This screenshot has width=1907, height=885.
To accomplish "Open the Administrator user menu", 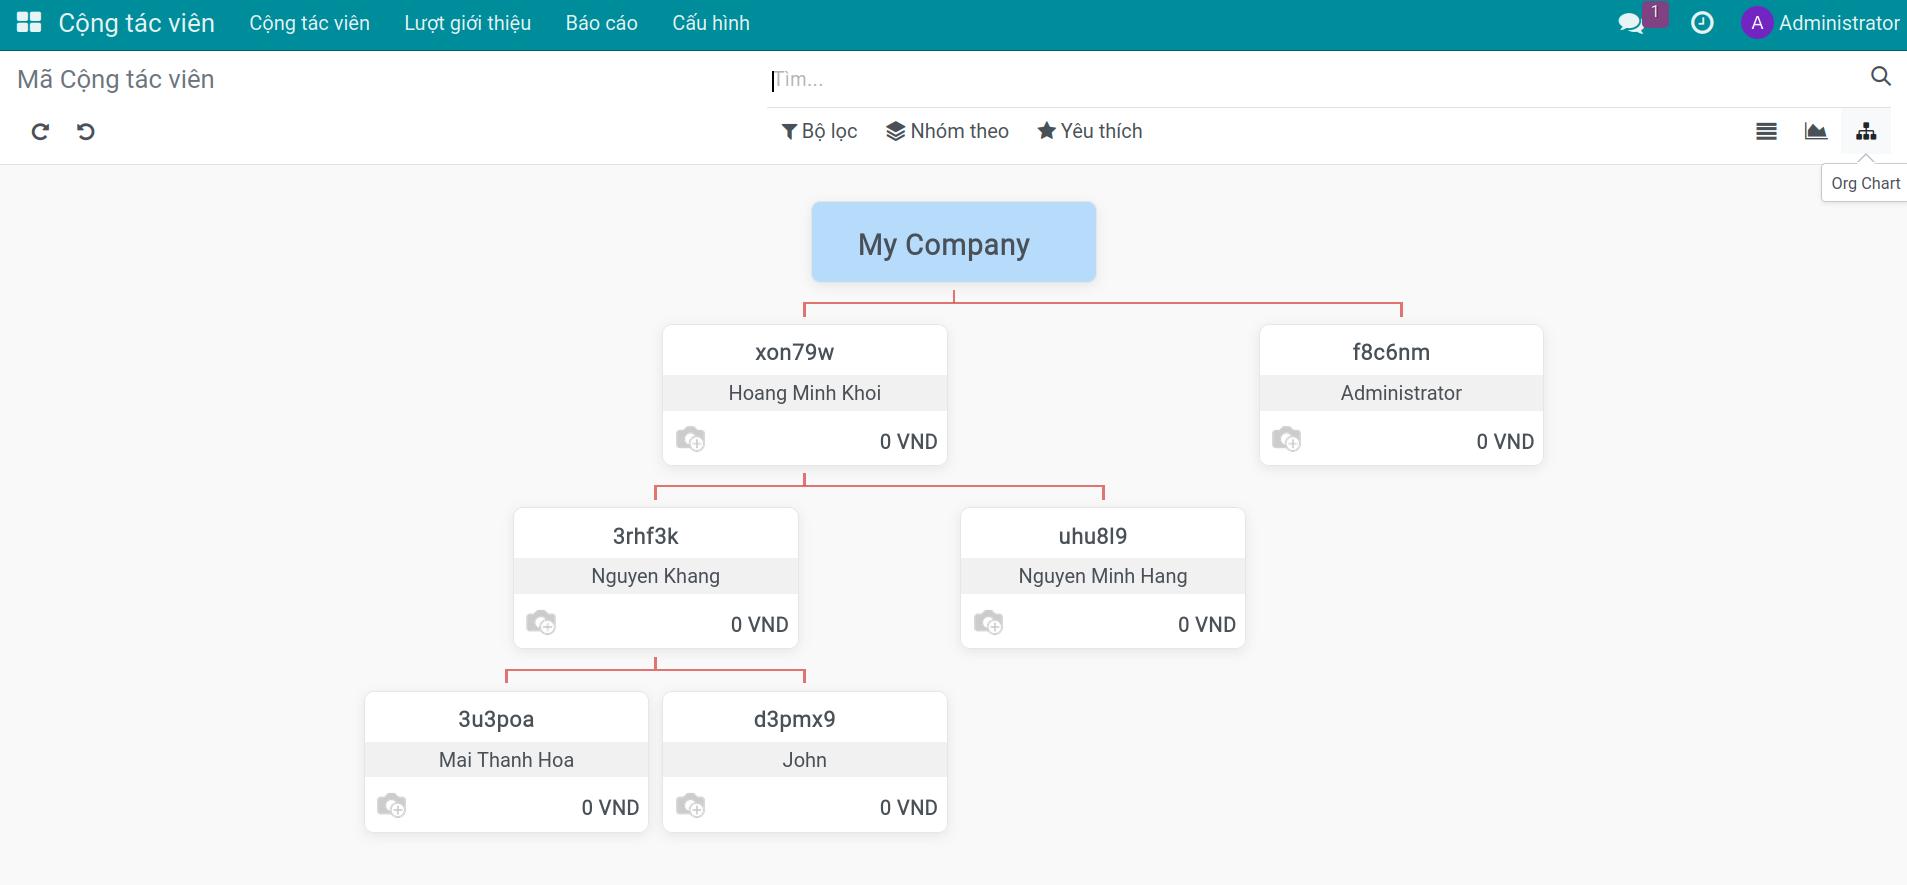I will tap(1820, 23).
